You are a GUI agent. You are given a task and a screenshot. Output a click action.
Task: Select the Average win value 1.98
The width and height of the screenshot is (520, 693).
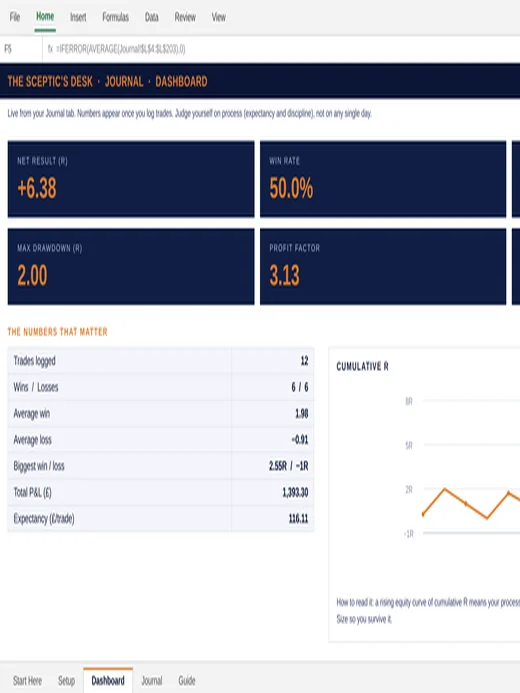tap(302, 414)
